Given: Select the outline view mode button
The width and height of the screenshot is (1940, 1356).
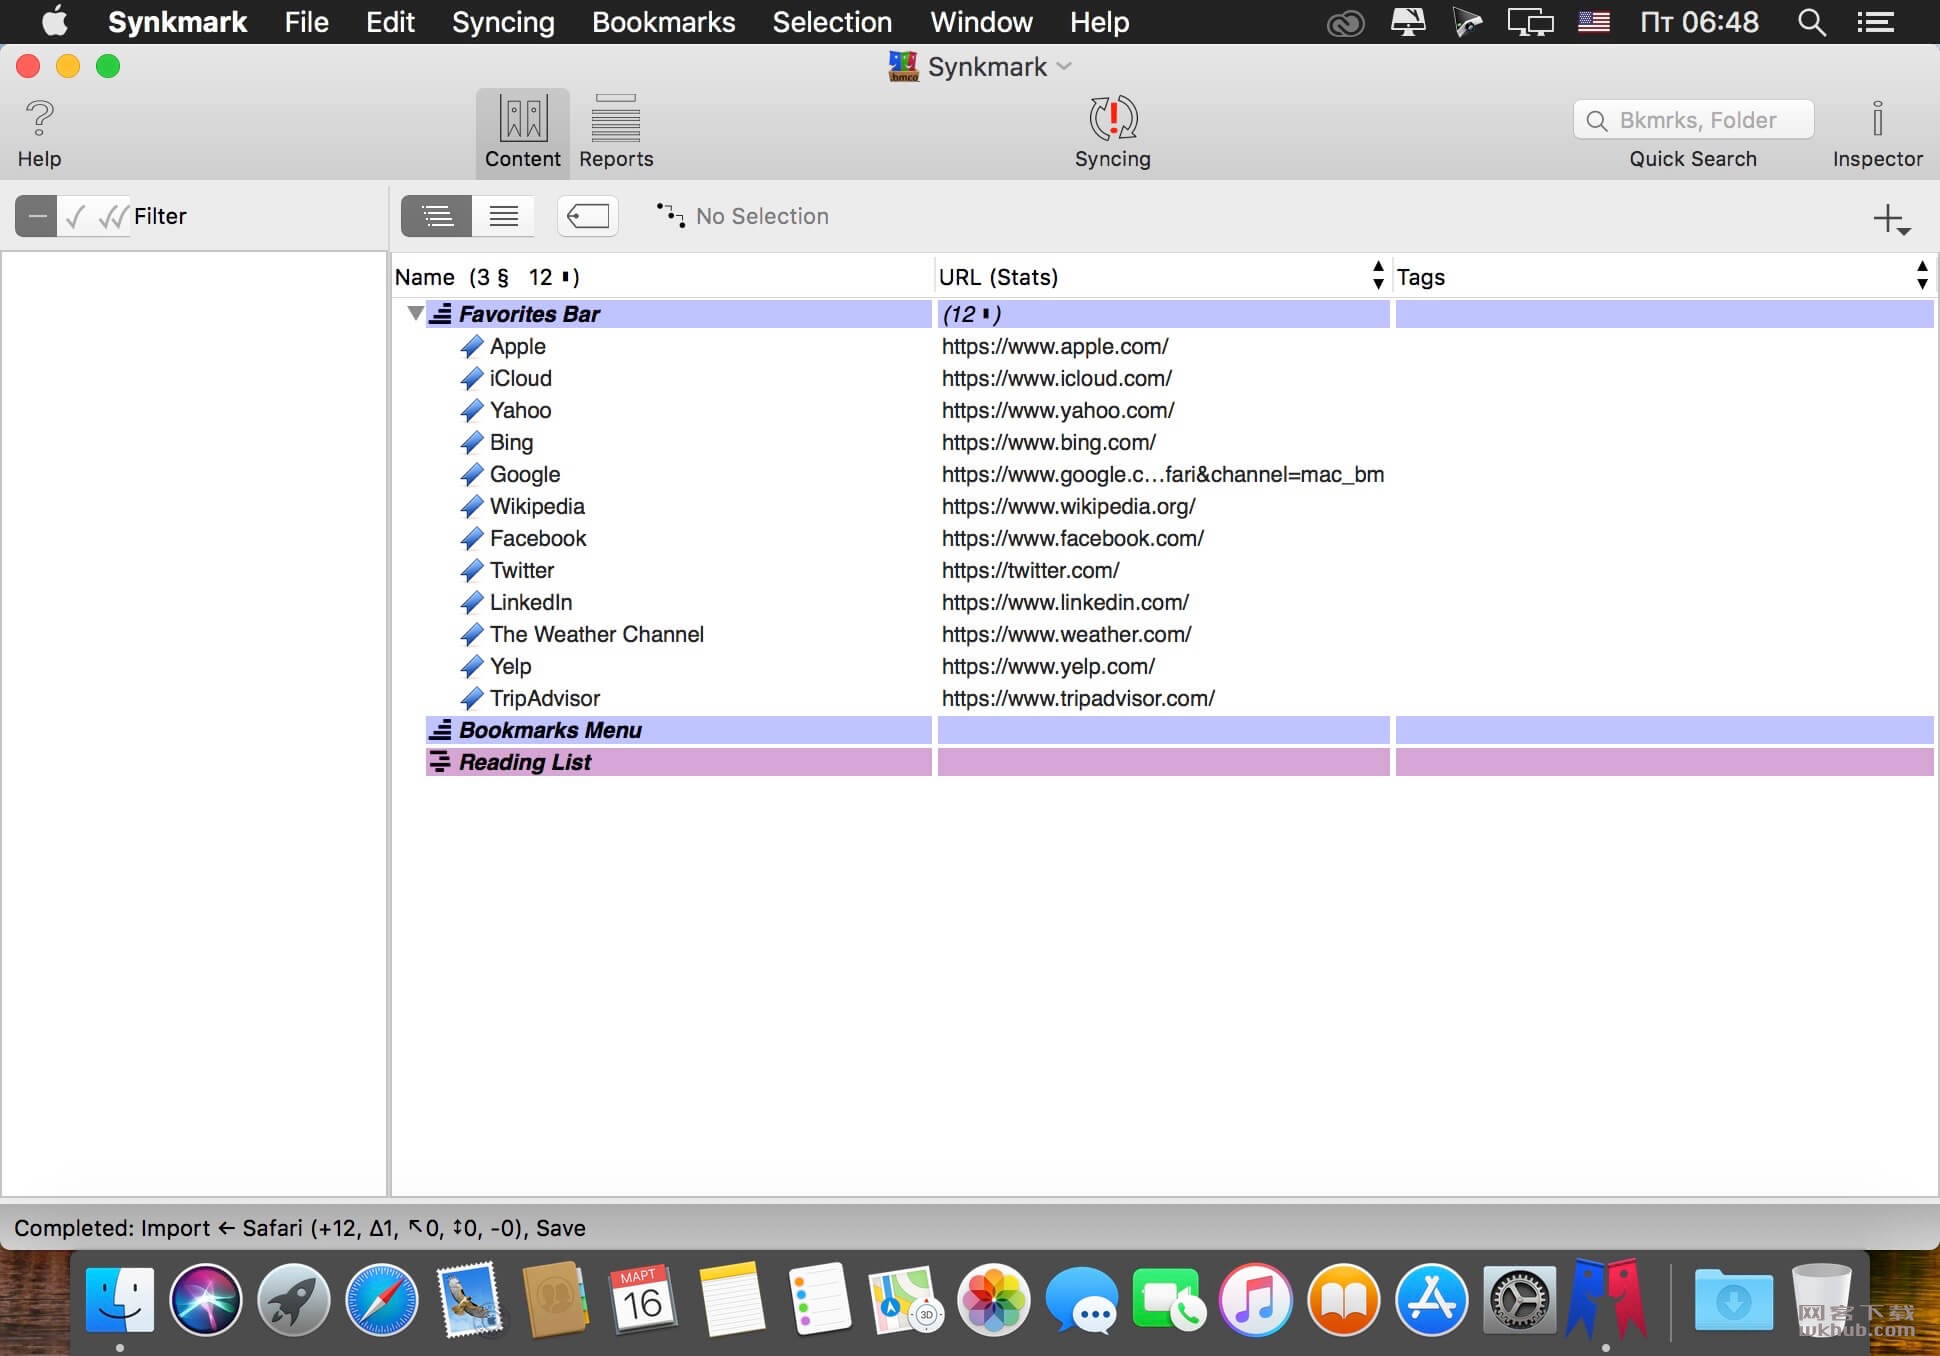Looking at the screenshot, I should [x=437, y=216].
